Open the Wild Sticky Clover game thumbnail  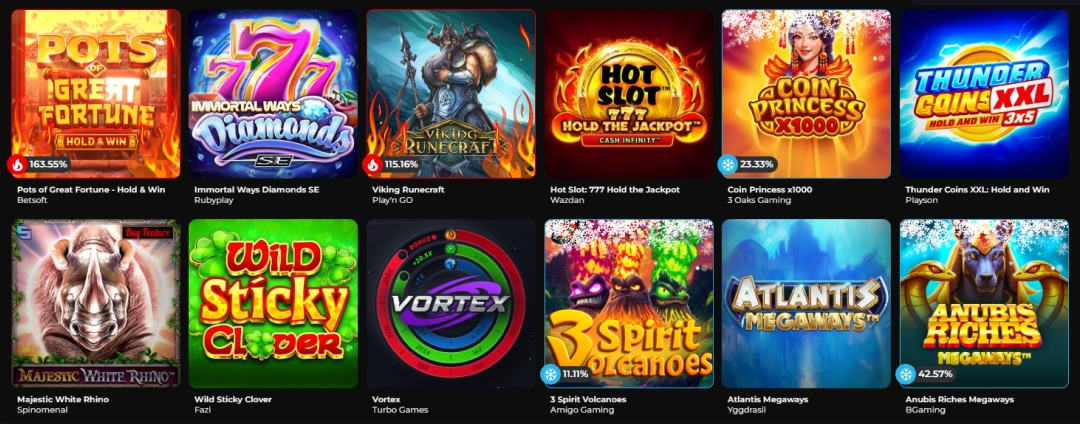click(273, 304)
